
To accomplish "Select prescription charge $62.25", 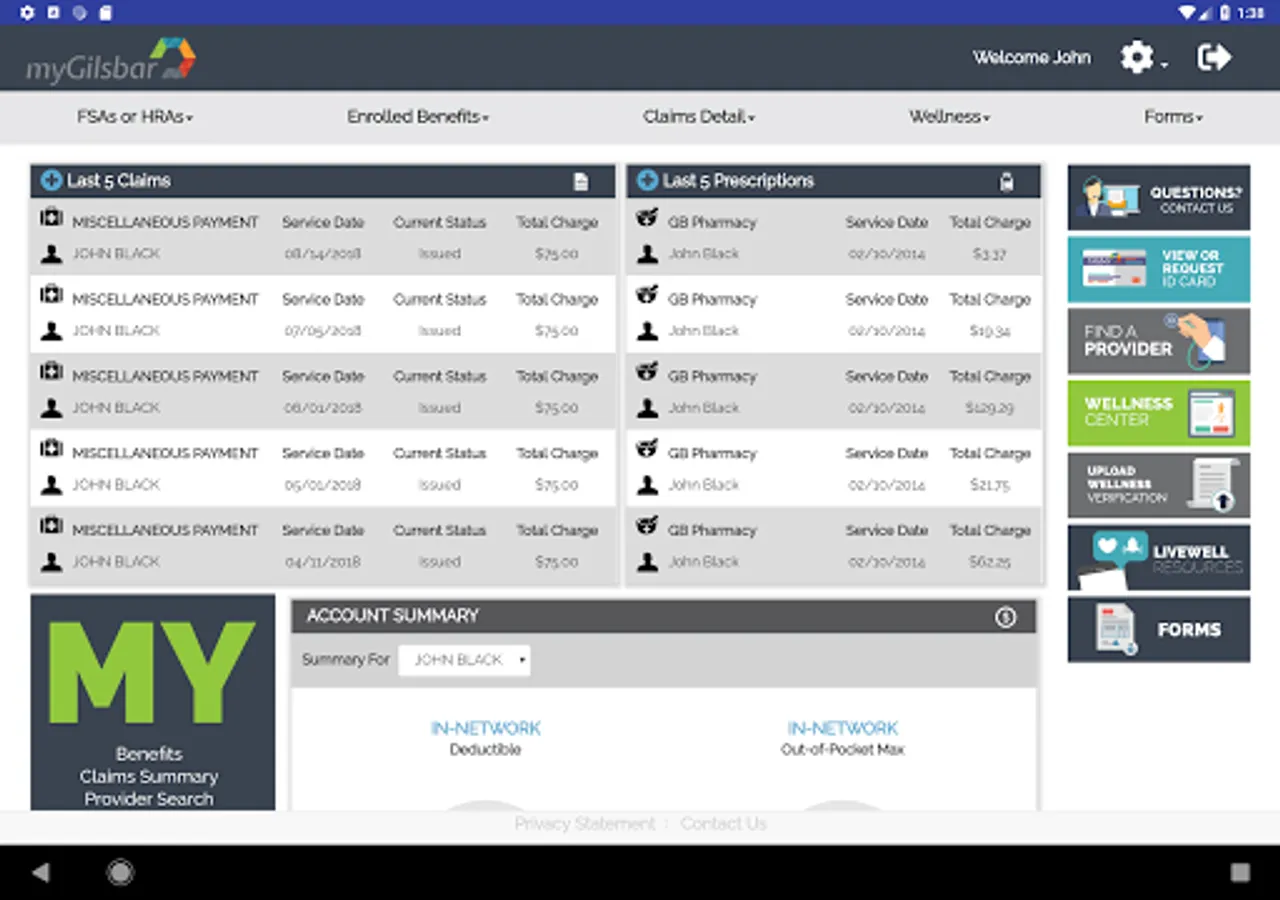I will point(989,562).
